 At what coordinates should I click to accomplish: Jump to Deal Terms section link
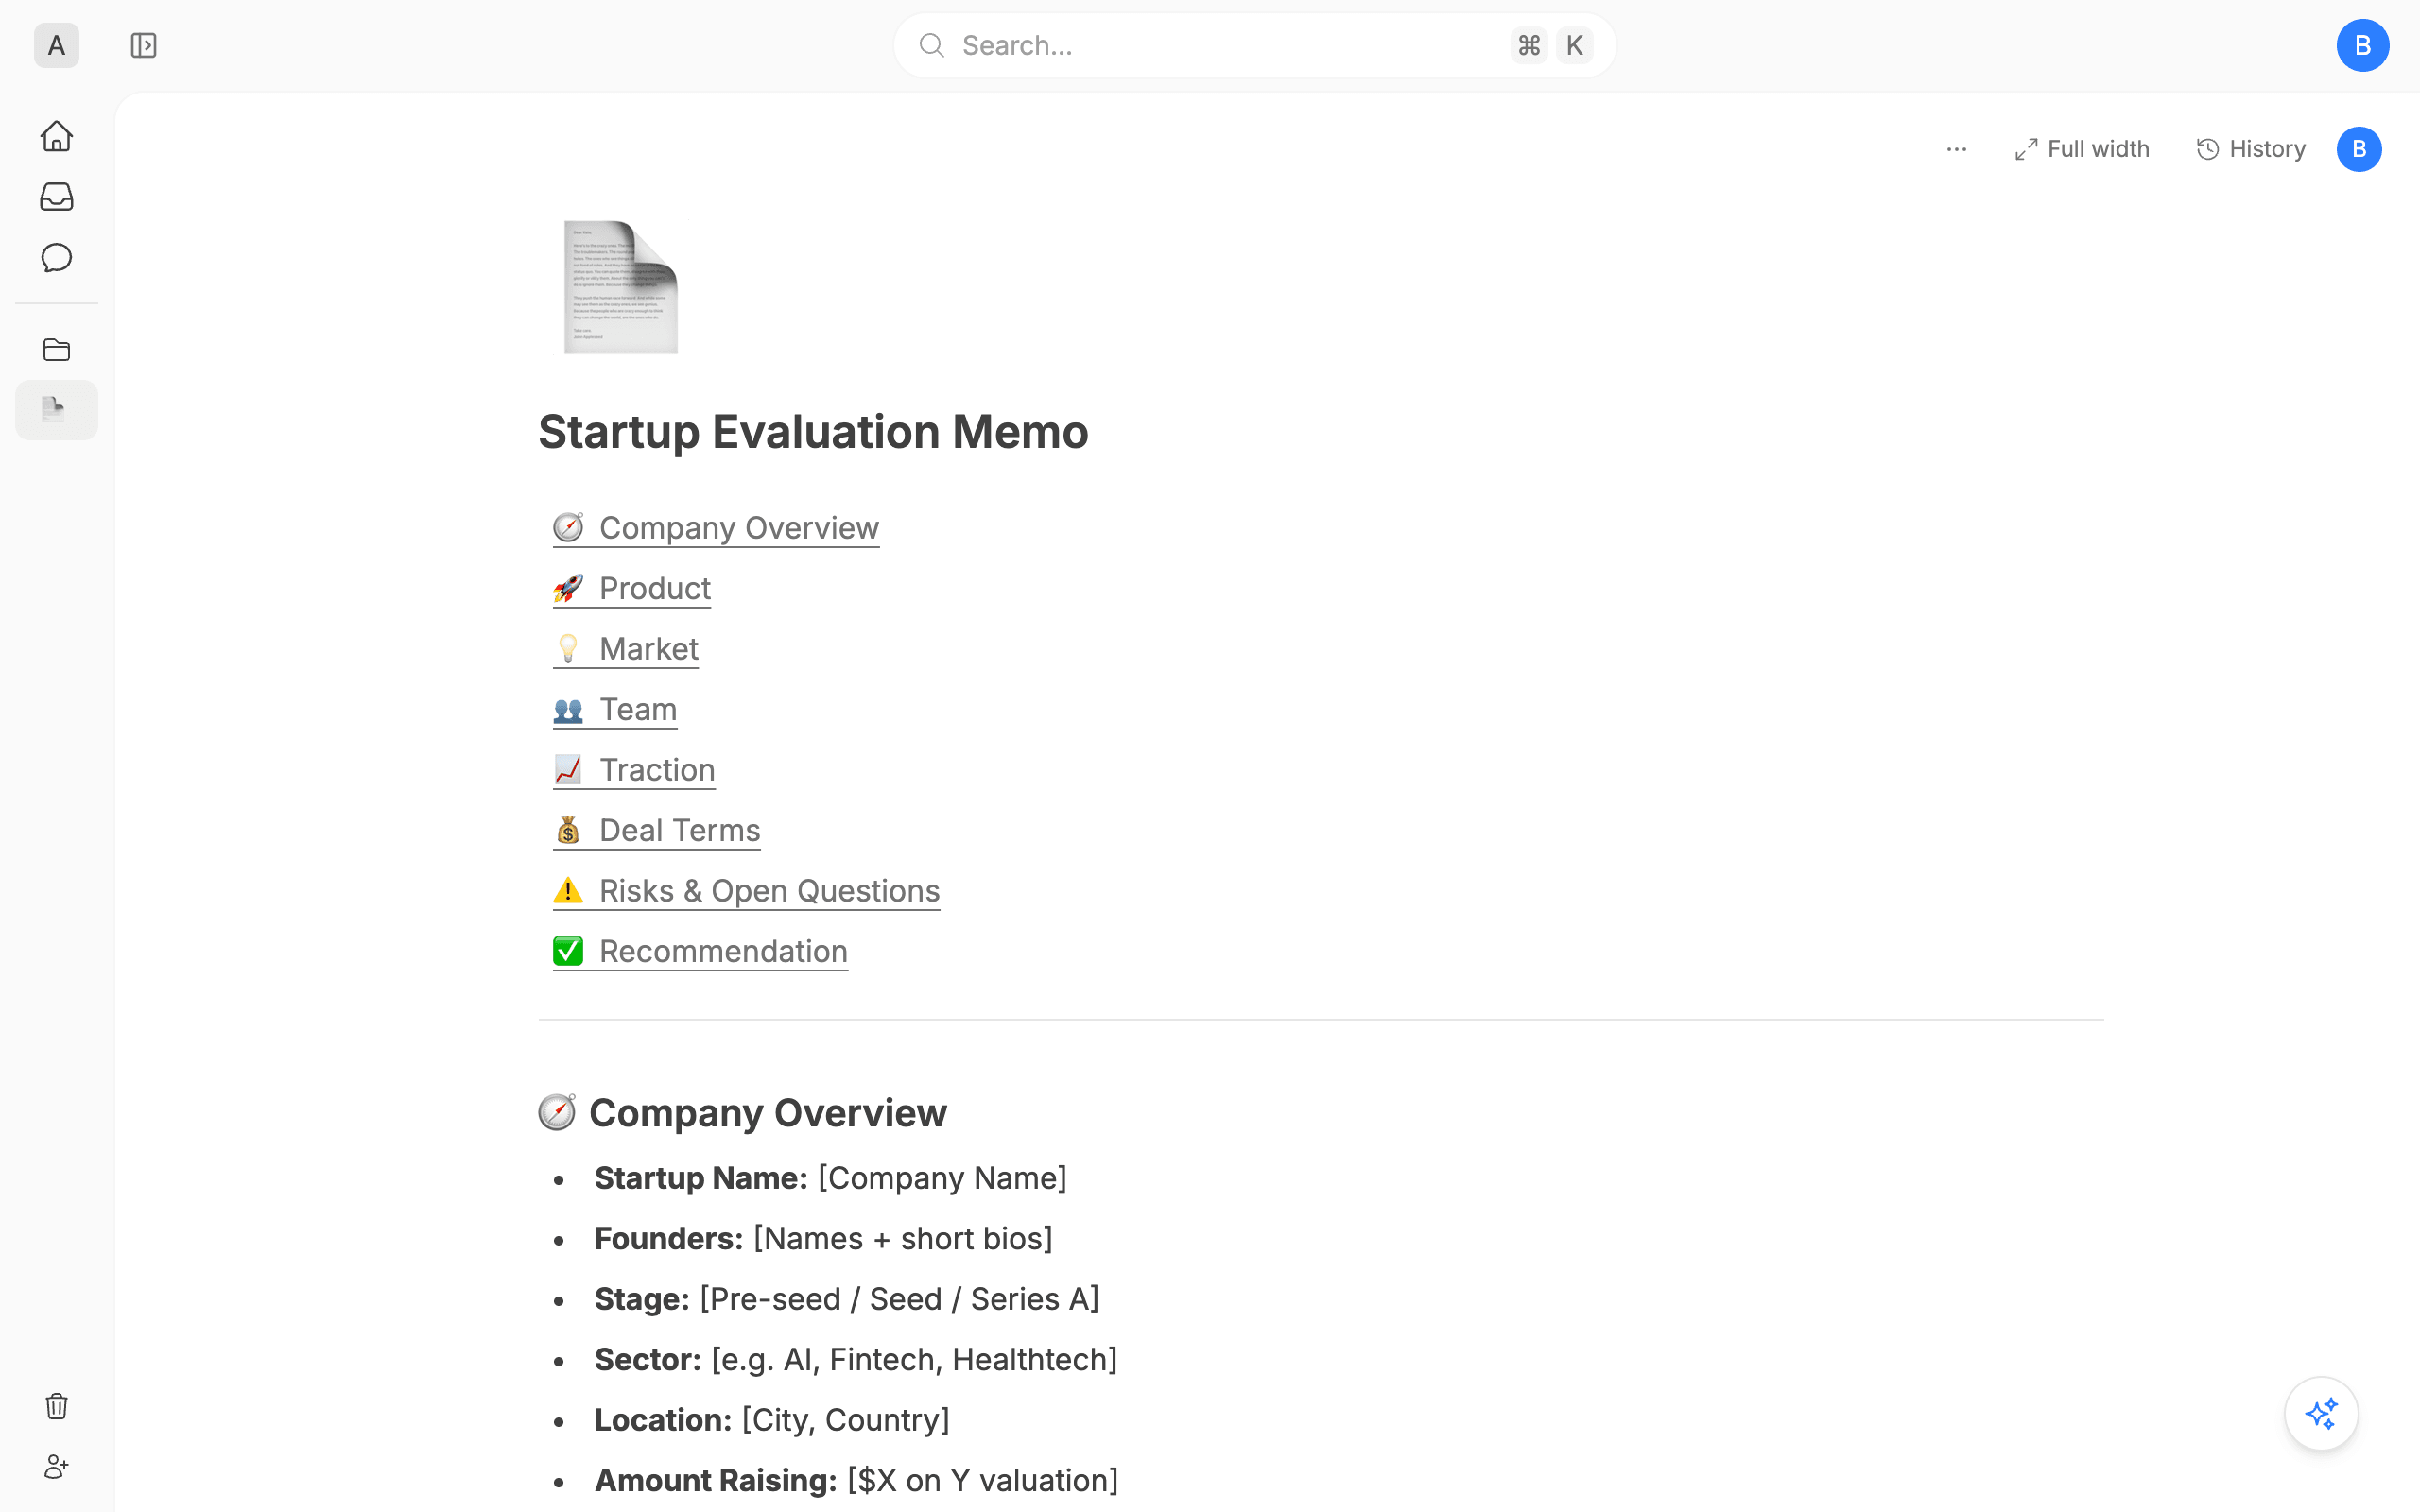[657, 830]
